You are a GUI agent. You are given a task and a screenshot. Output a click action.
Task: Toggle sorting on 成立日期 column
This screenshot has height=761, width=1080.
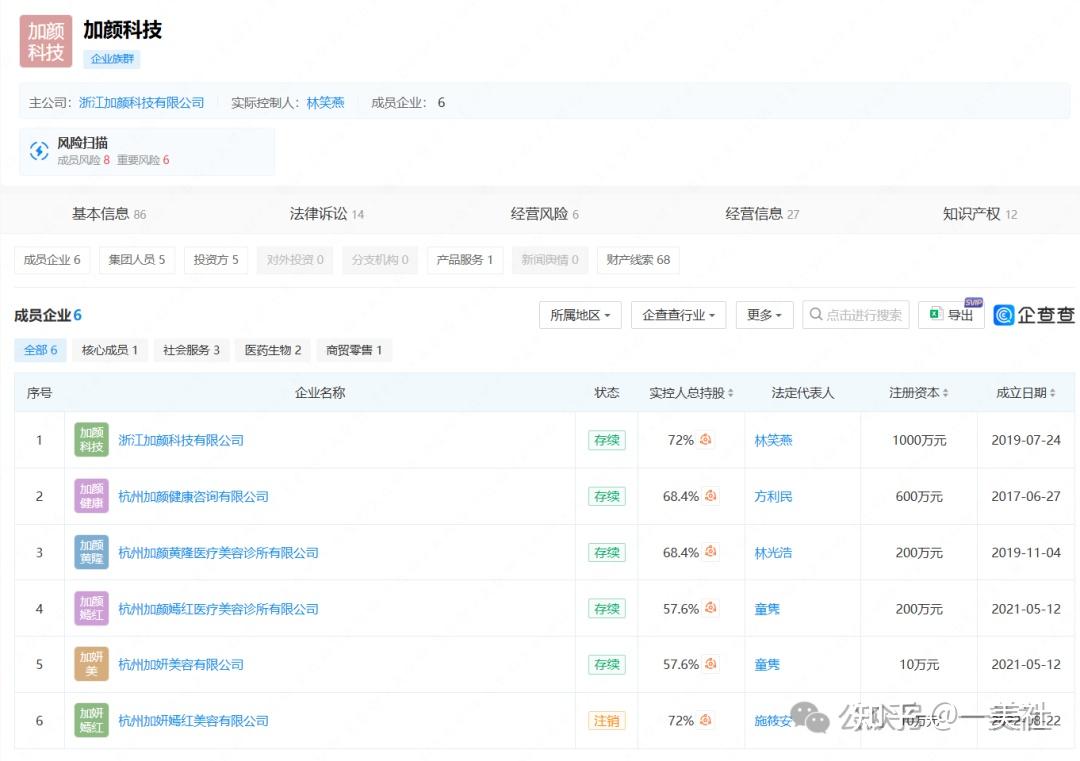coord(1050,393)
